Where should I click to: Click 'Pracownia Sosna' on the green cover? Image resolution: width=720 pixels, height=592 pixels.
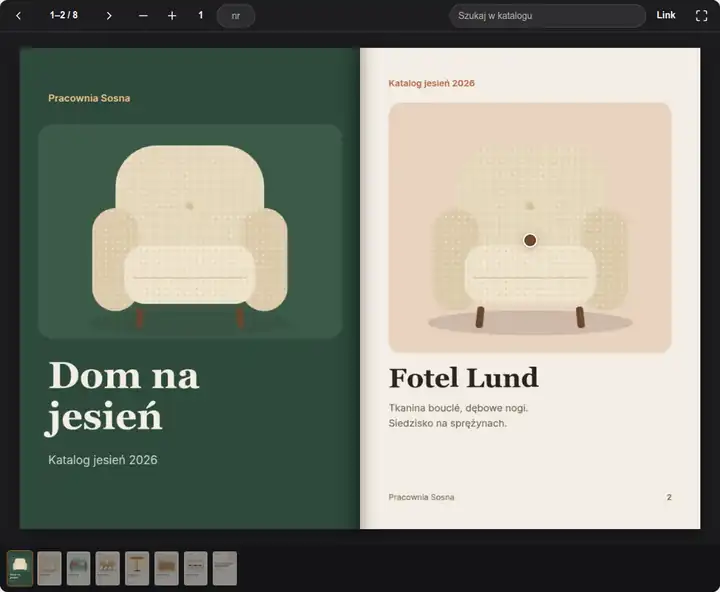(x=89, y=98)
